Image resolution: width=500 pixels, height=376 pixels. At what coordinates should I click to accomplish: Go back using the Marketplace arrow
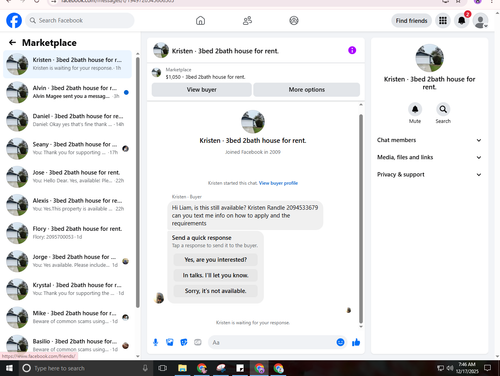click(12, 42)
